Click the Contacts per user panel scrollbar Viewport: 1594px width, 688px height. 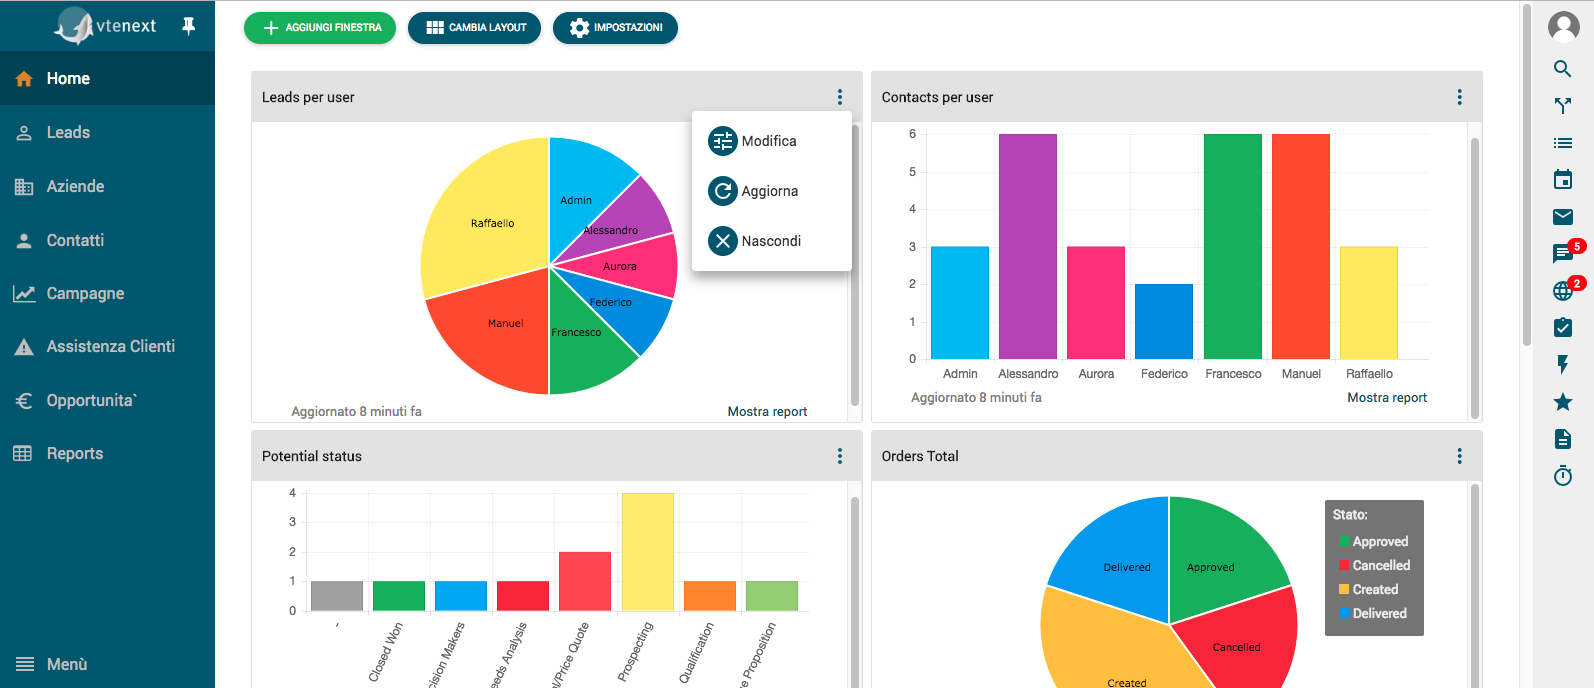coord(1475,277)
